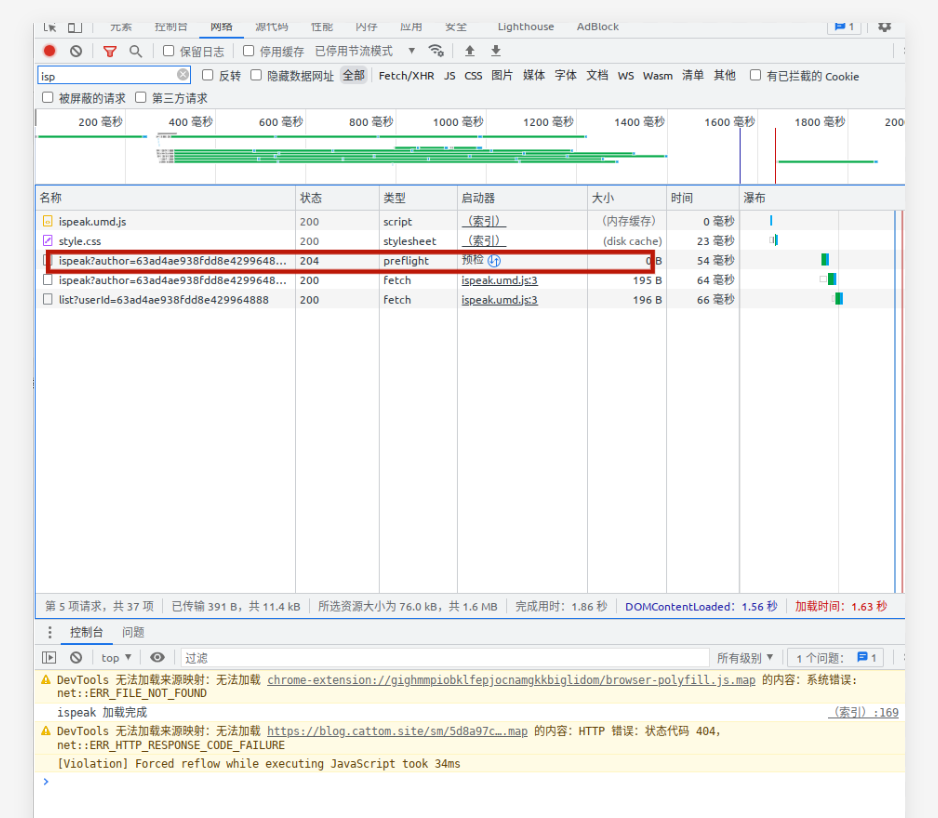Open the network search panel
This screenshot has width=938, height=818.
pos(136,50)
